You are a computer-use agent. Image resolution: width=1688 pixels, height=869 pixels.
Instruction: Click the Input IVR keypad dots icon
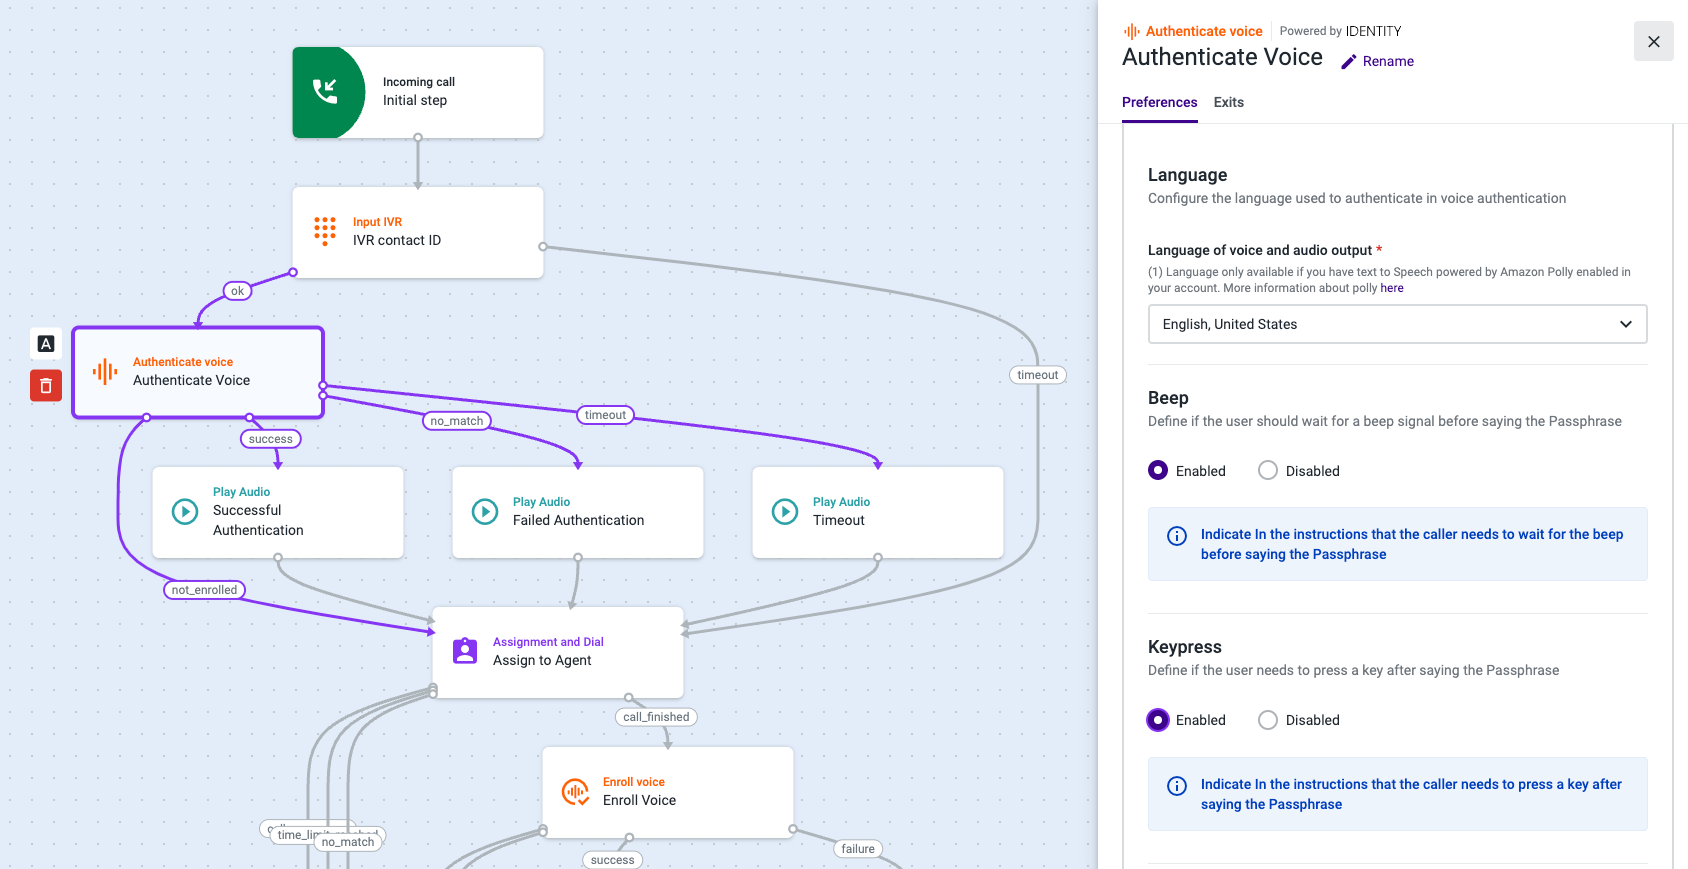tap(325, 231)
